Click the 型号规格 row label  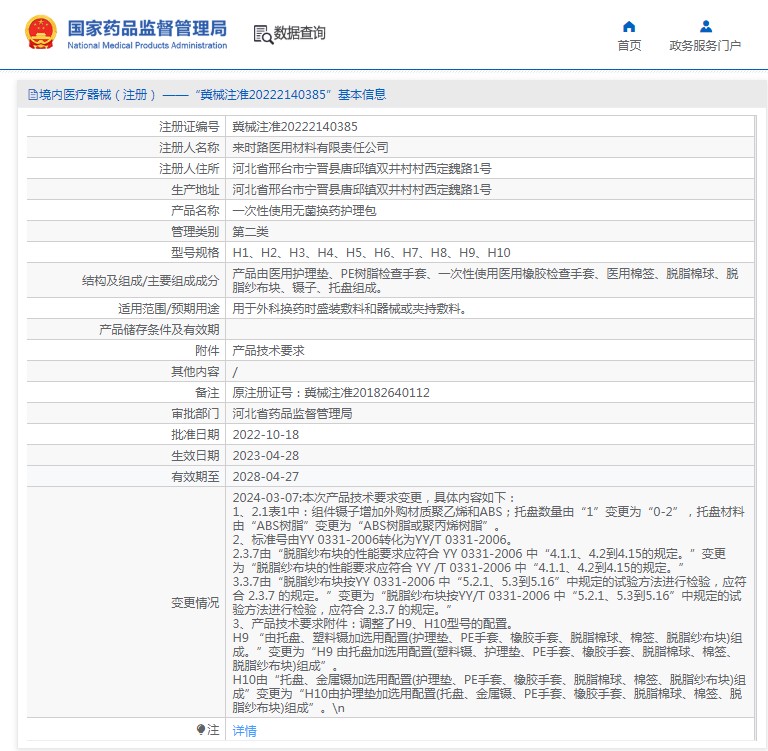[195, 253]
